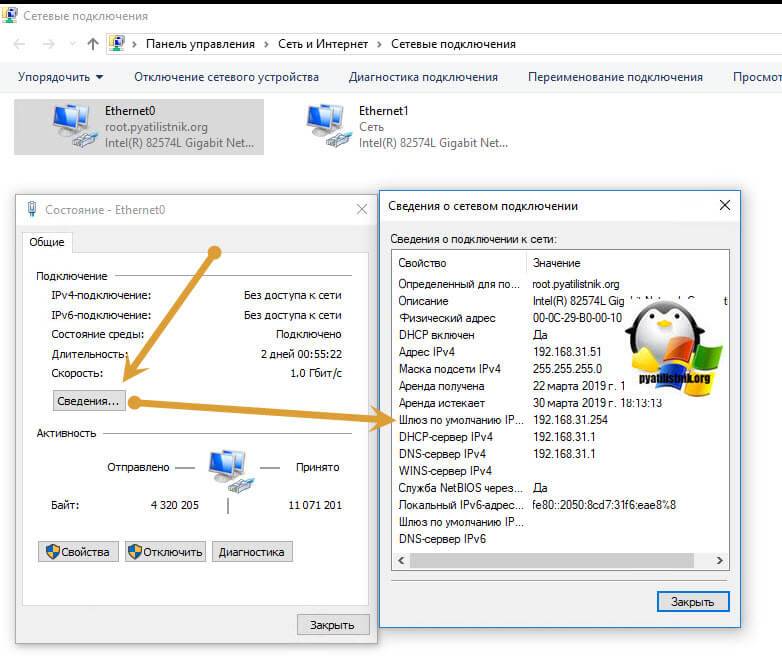Select the Ethernet0 network adapter icon
Image resolution: width=782 pixels, height=662 pixels.
[74, 126]
